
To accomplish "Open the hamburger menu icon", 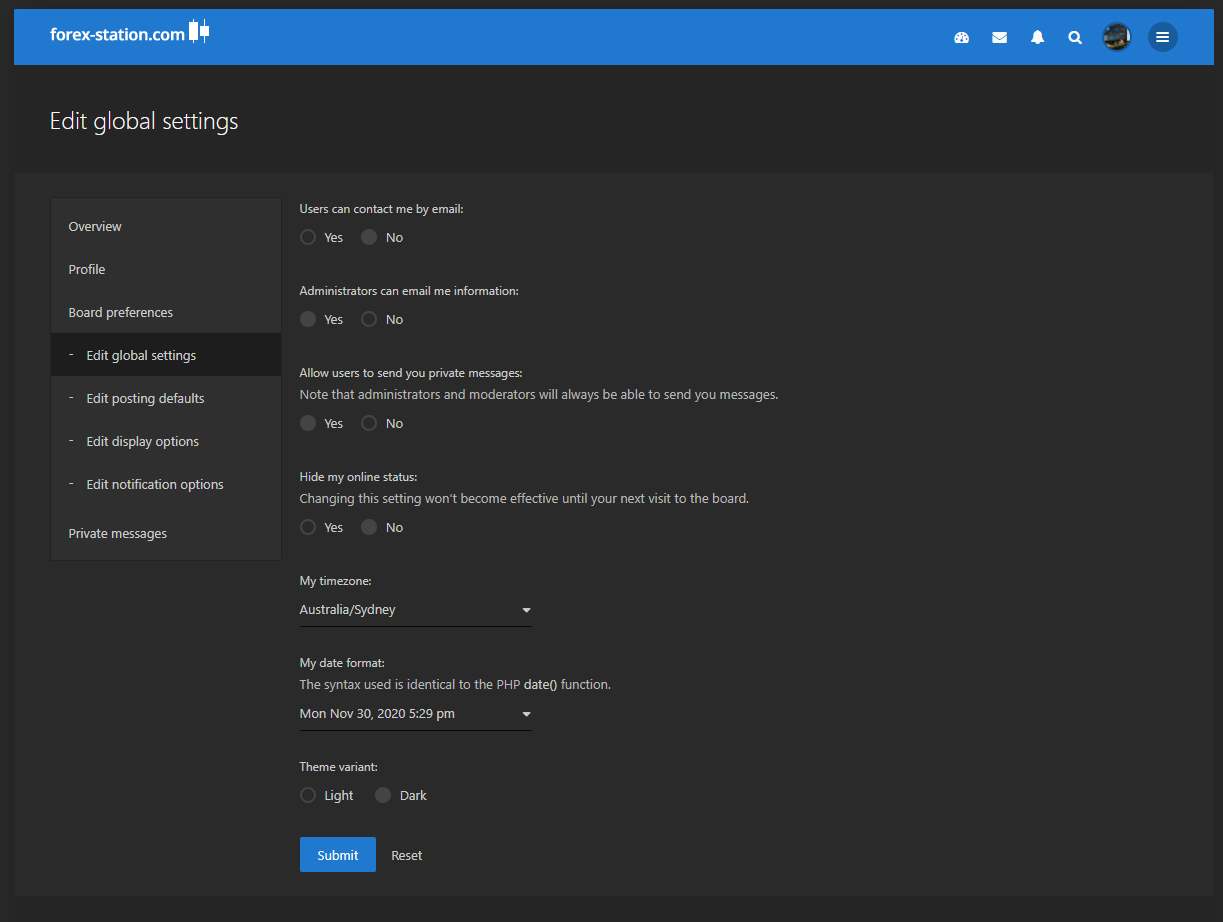I will pos(1162,38).
